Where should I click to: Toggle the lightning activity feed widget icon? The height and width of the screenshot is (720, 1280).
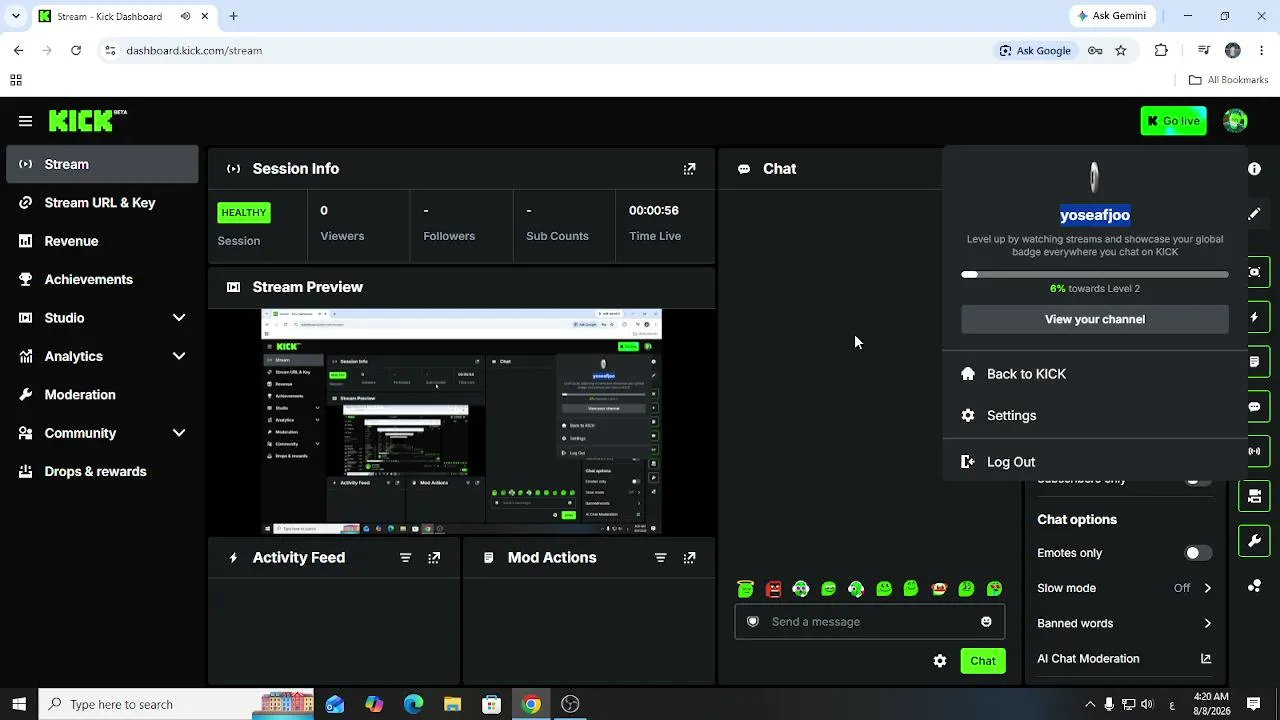click(1254, 317)
